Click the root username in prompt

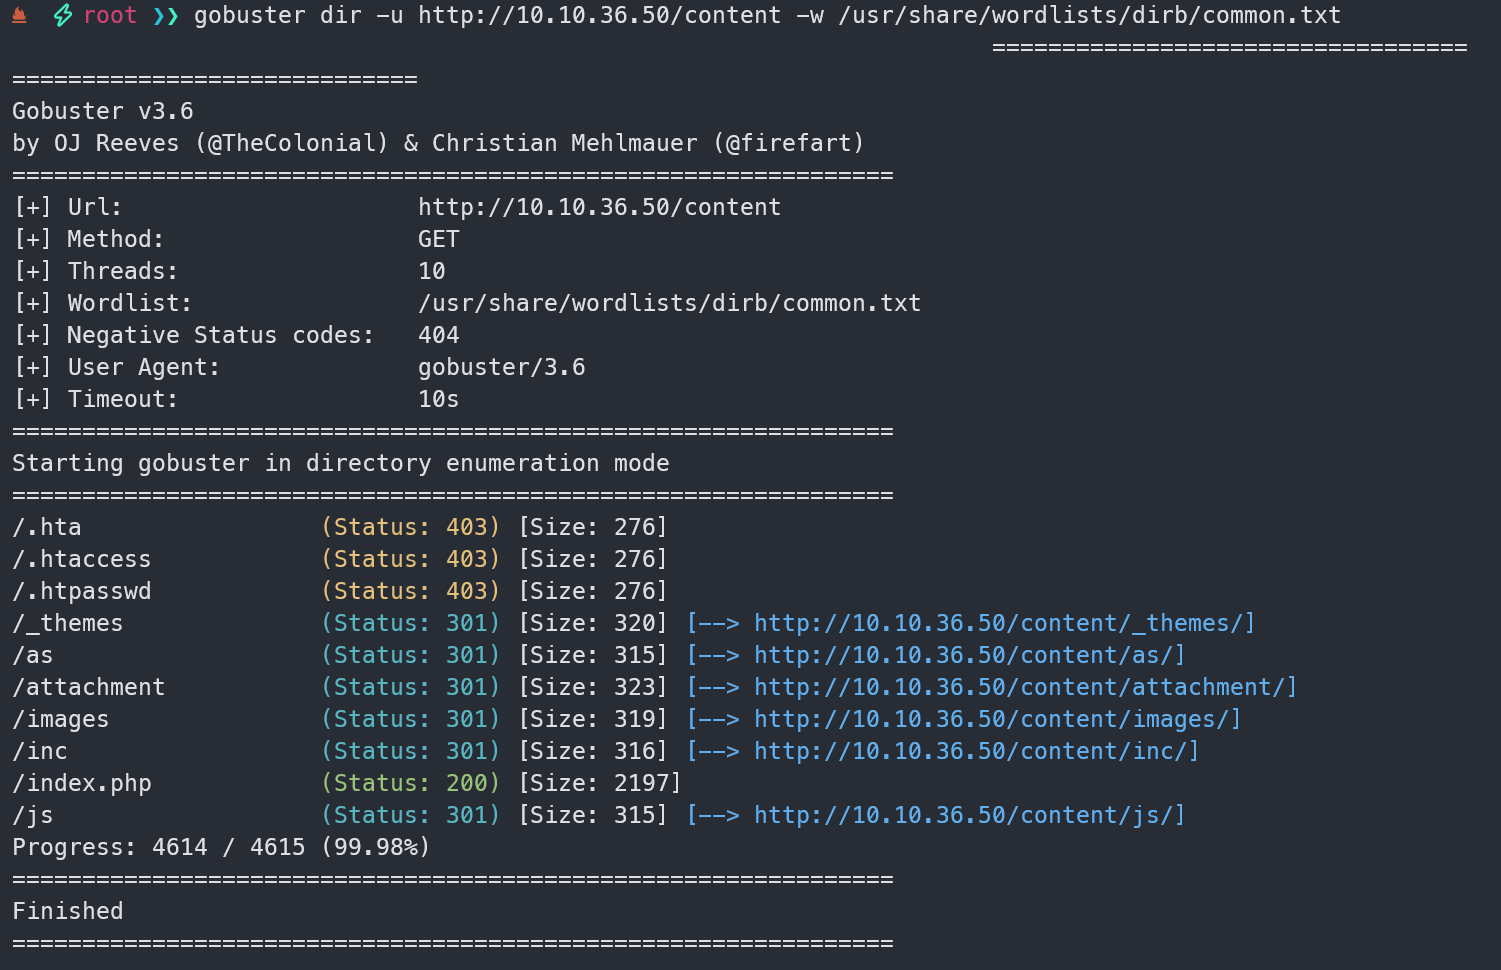pos(110,15)
